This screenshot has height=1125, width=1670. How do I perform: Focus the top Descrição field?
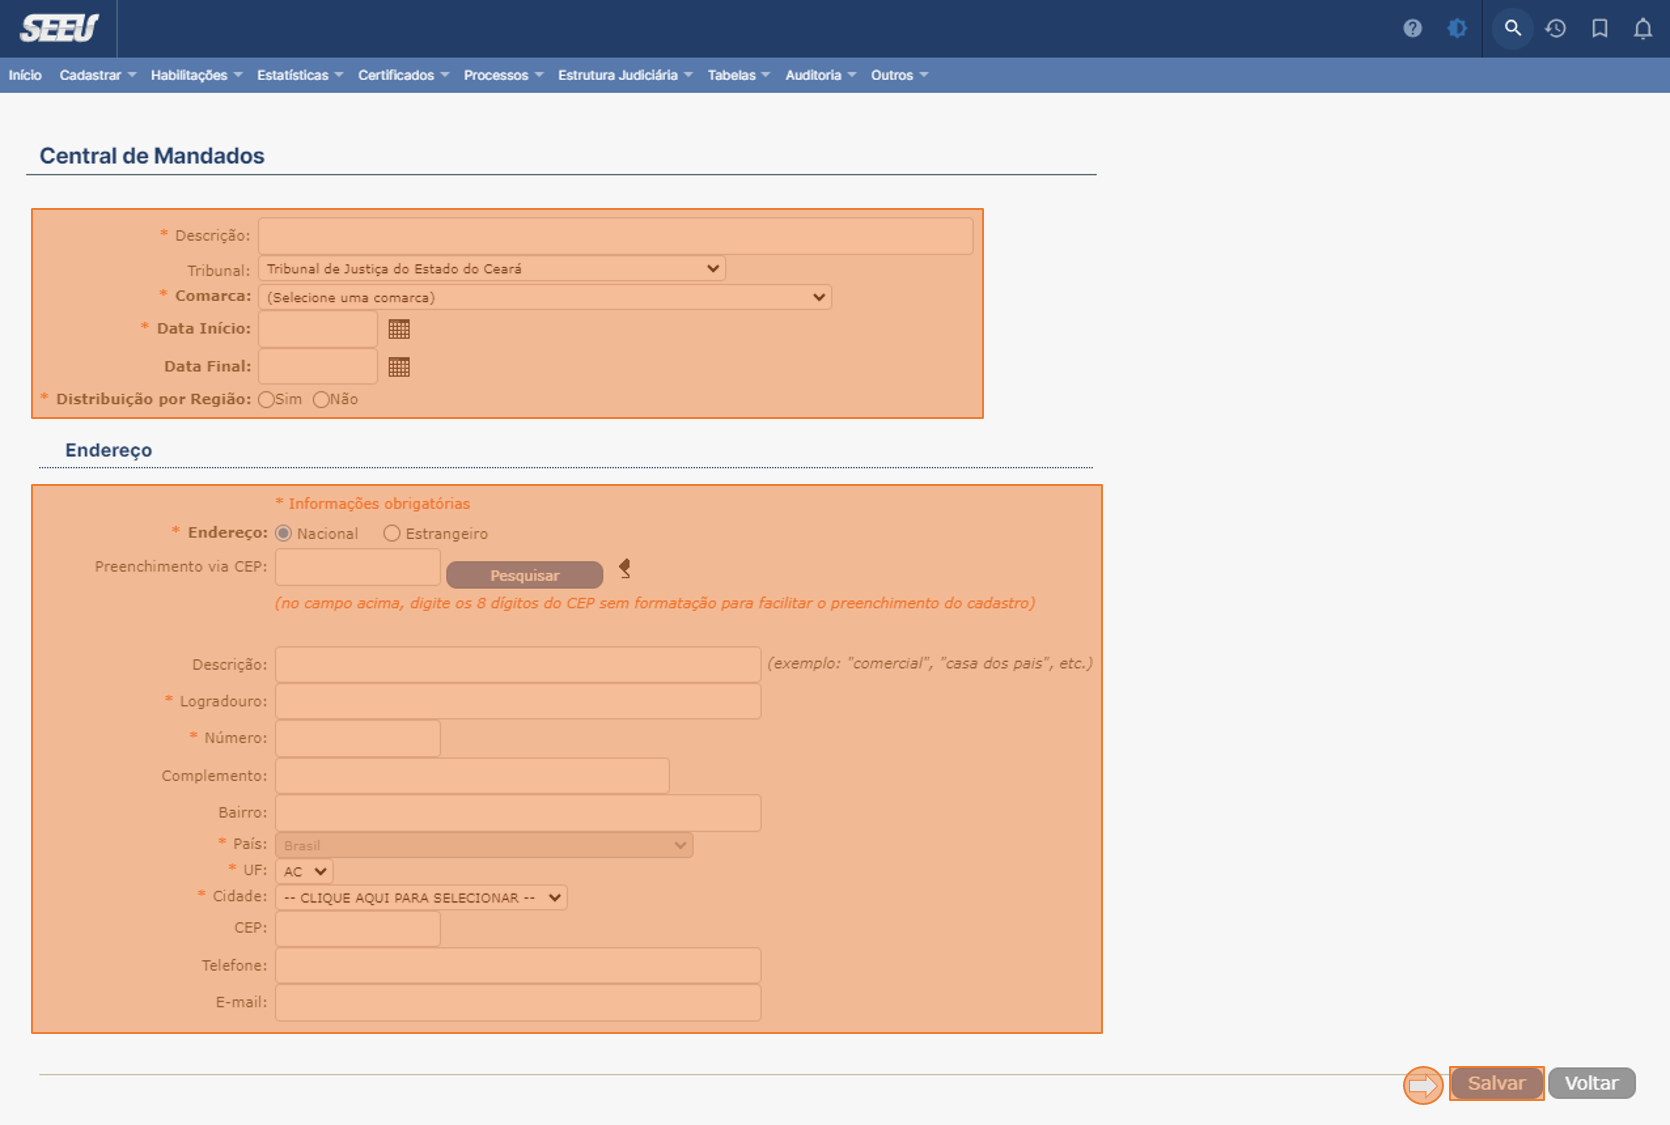pos(615,236)
